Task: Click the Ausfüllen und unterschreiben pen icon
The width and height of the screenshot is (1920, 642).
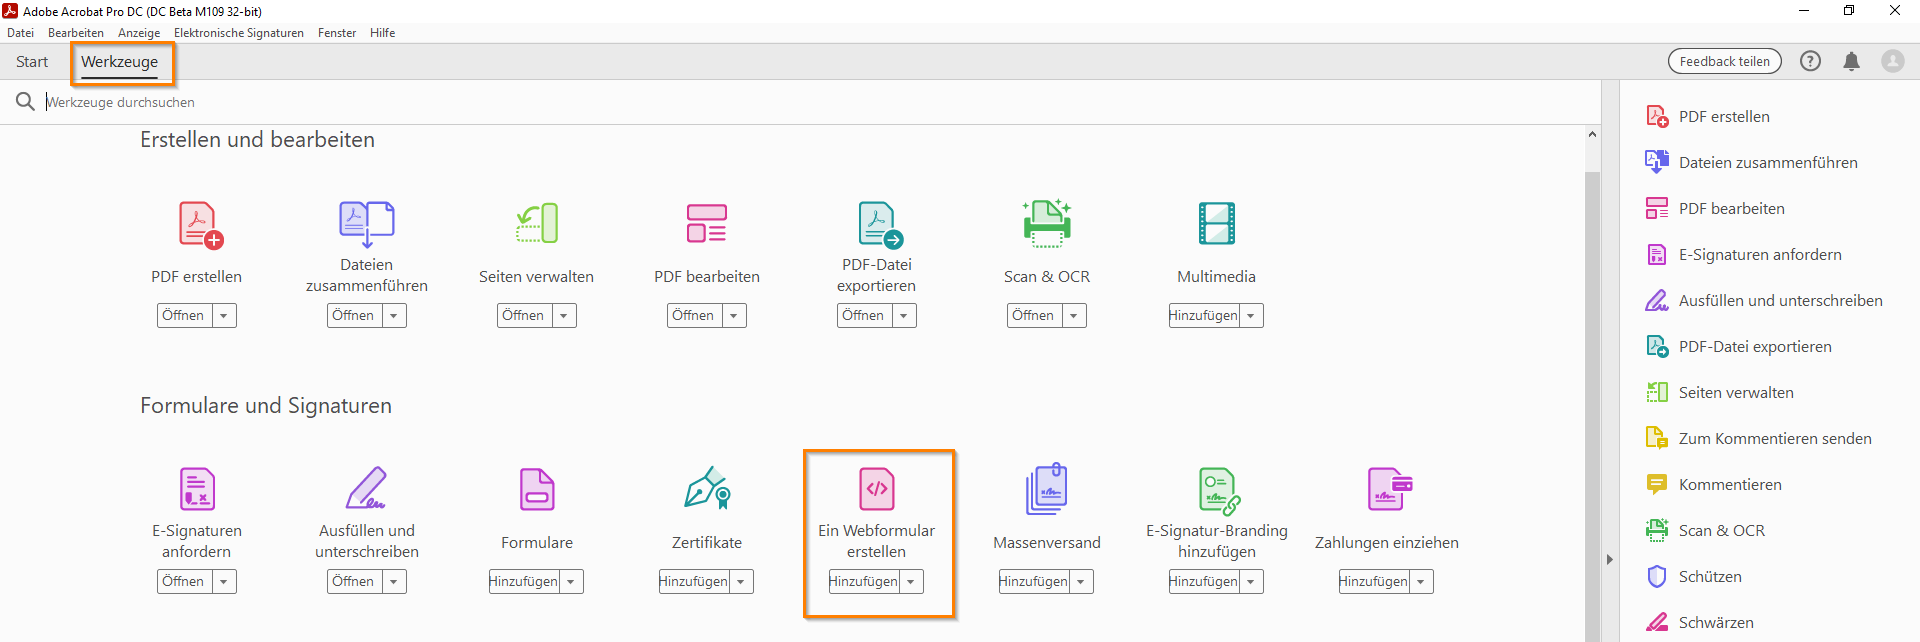Action: (366, 488)
